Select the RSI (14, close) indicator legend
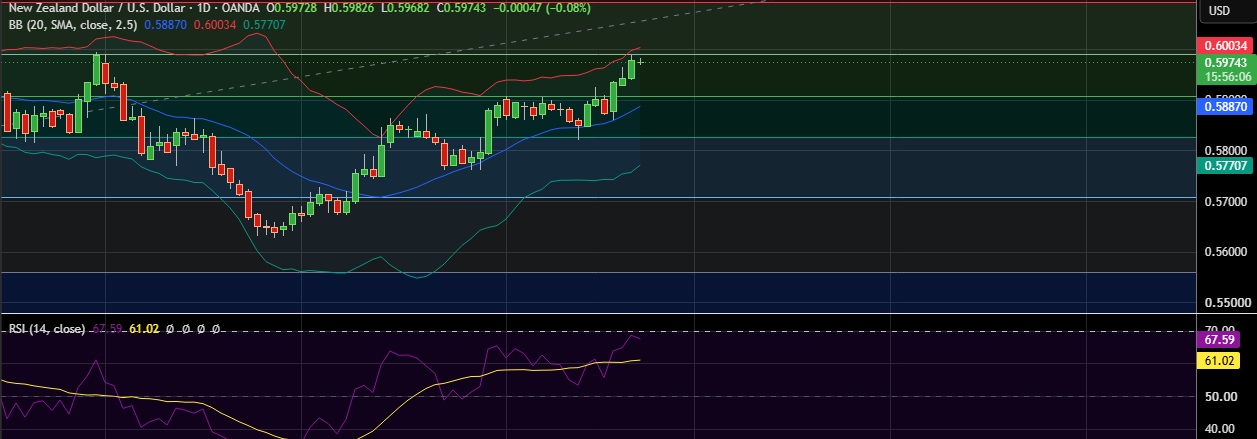 click(46, 328)
